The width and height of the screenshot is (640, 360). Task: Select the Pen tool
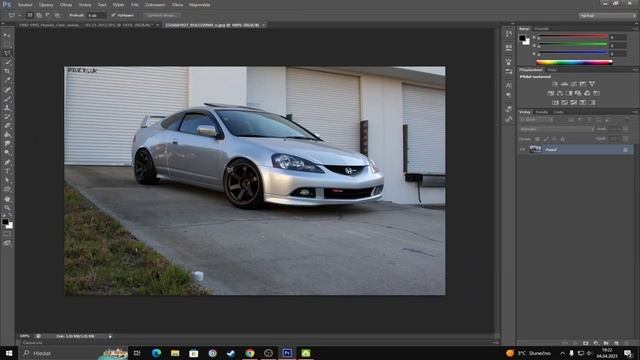[7, 162]
